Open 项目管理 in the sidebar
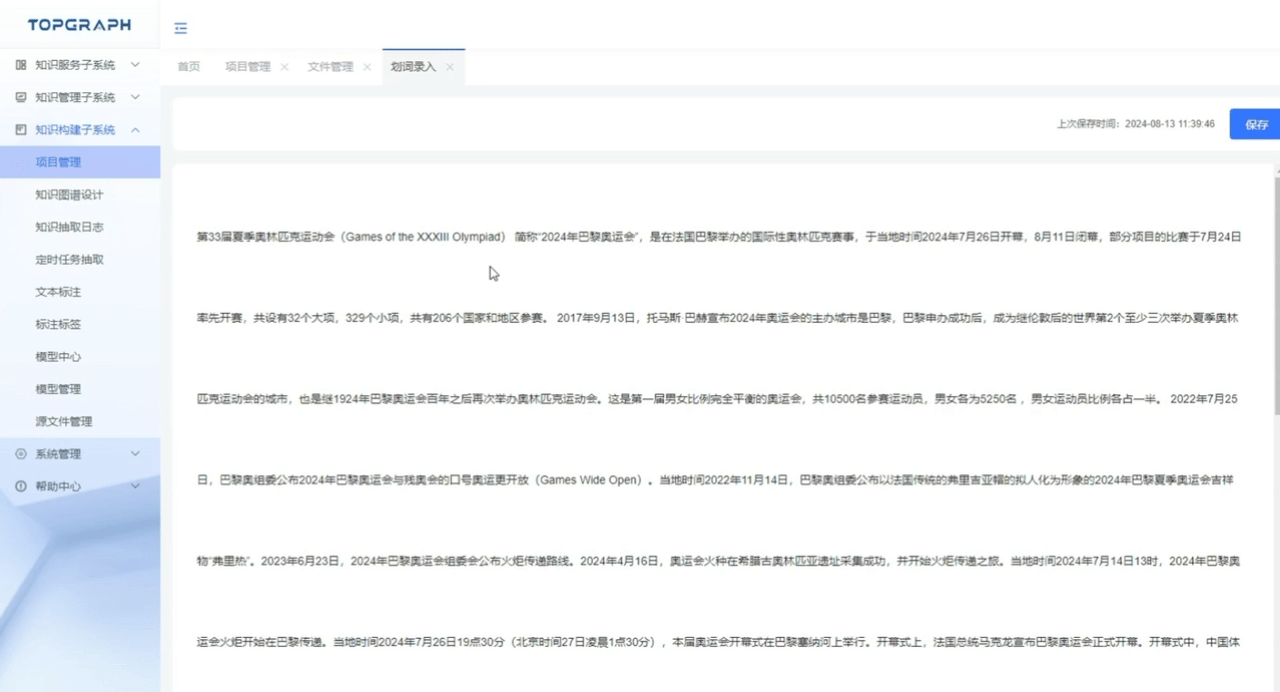 pos(80,162)
